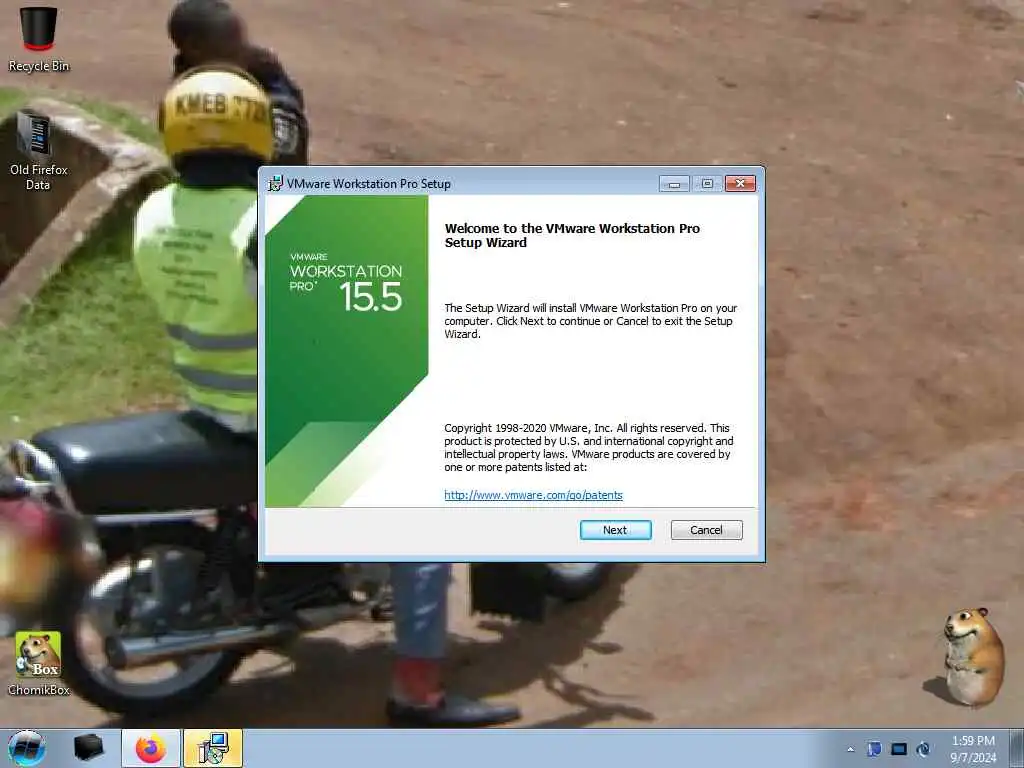Open the vmware.com/go/patents link
This screenshot has width=1024, height=768.
pos(533,495)
